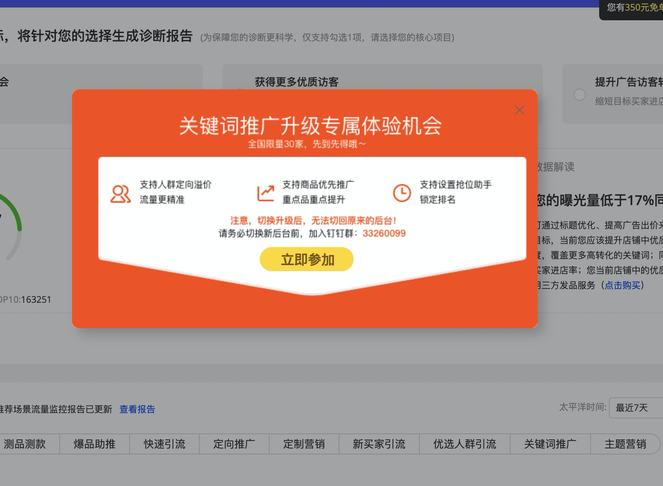Click the trend chart icon for 商品优先推广

point(265,193)
